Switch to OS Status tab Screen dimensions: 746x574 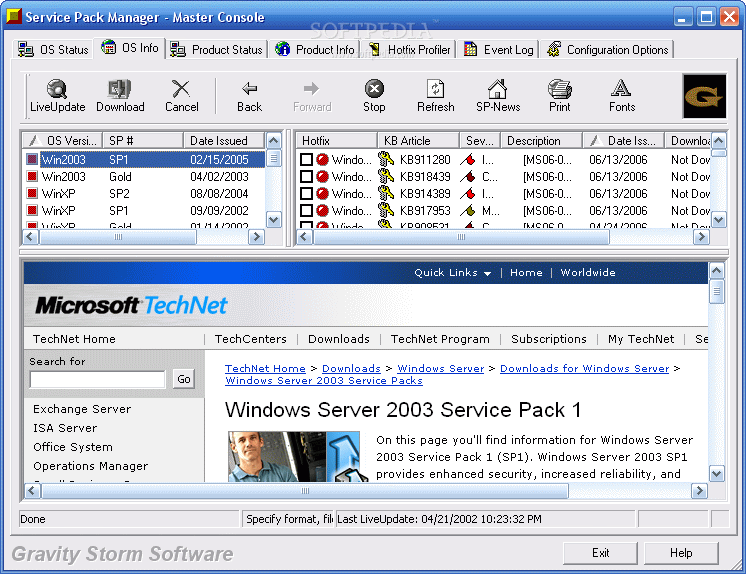coord(53,49)
